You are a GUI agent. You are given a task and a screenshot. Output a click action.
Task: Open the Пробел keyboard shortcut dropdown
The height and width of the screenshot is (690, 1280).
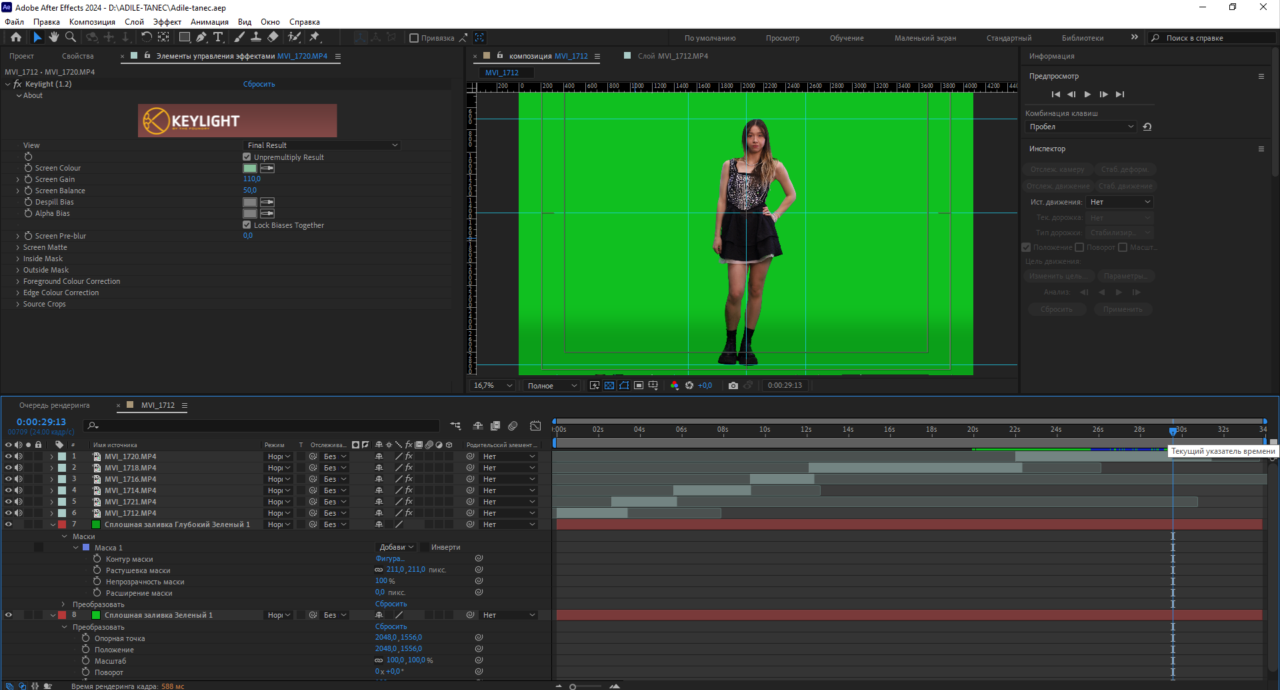pos(1083,127)
